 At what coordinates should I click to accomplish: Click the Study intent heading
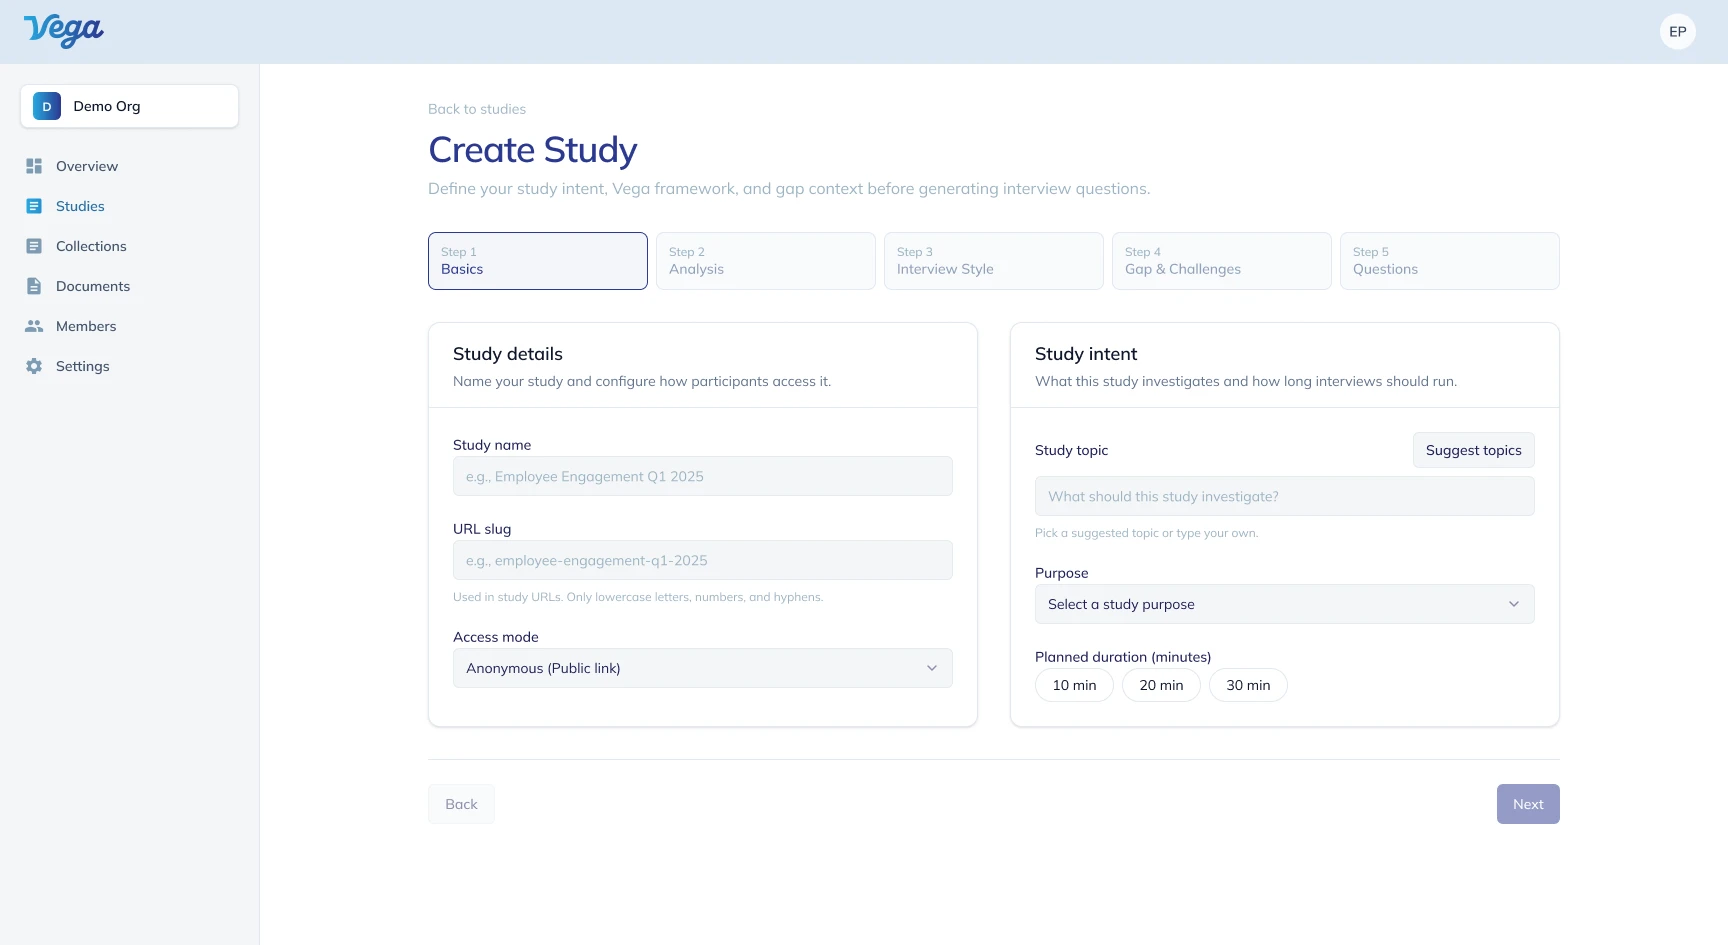click(1086, 354)
